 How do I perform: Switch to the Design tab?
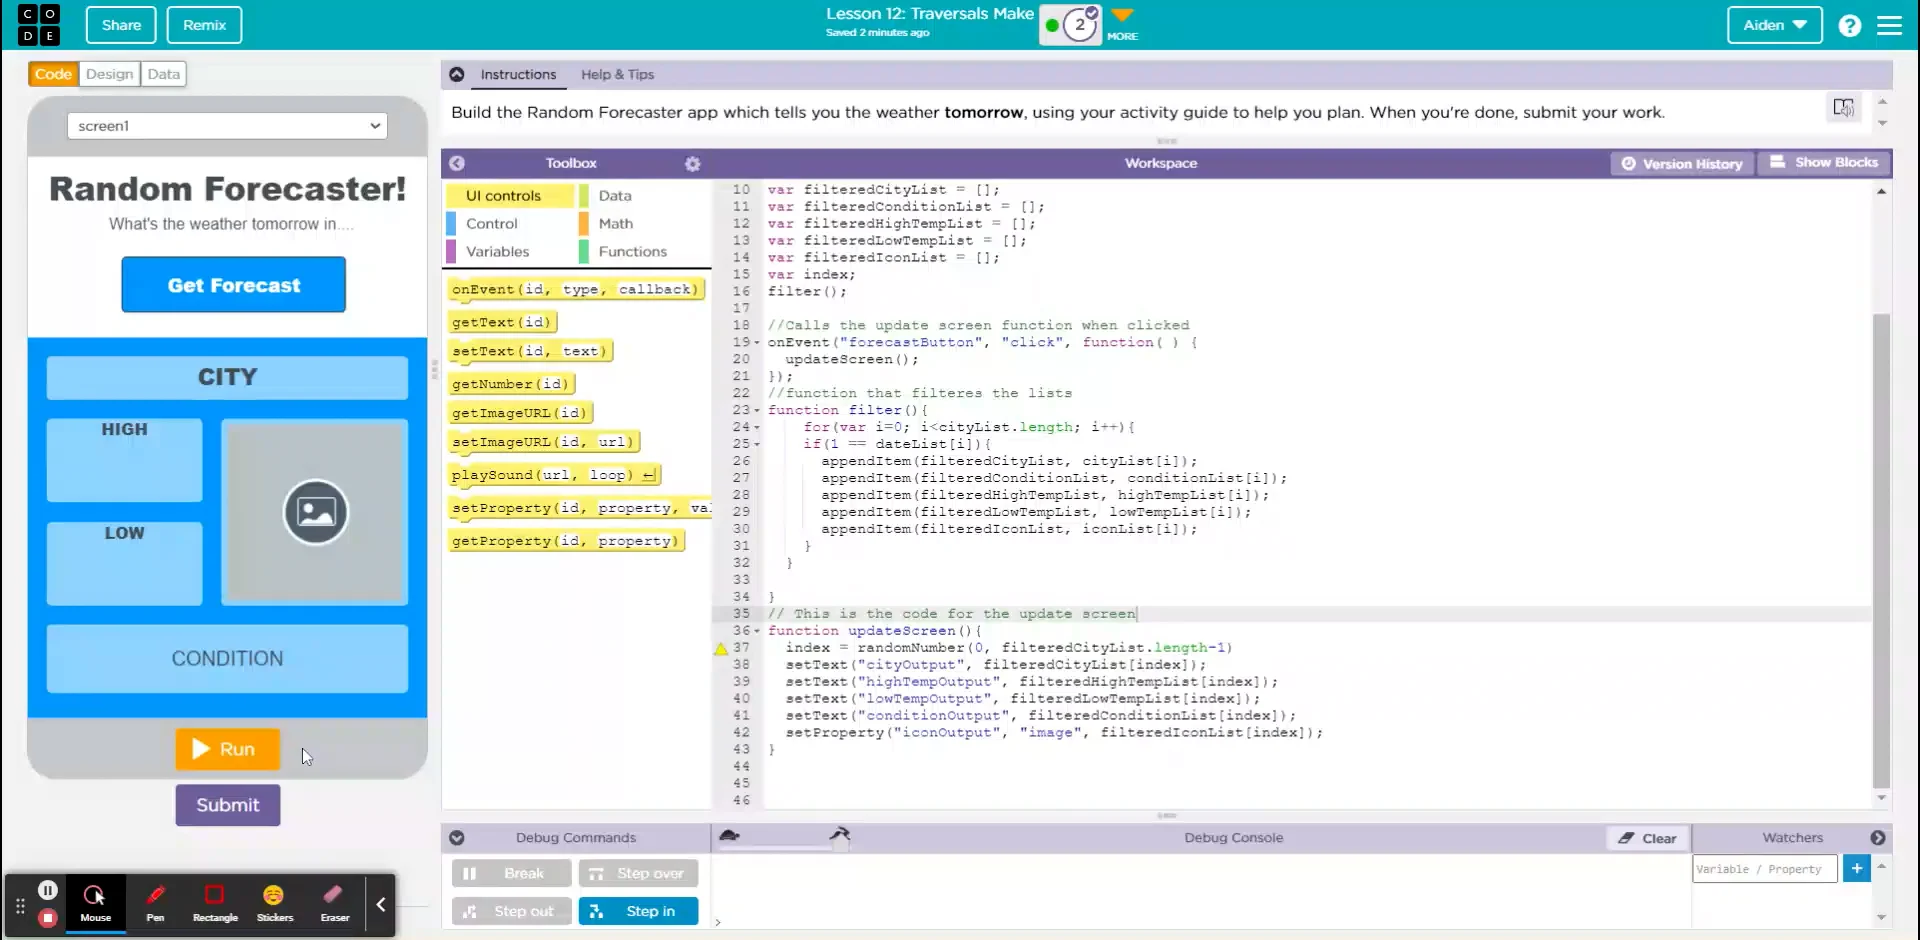point(109,73)
